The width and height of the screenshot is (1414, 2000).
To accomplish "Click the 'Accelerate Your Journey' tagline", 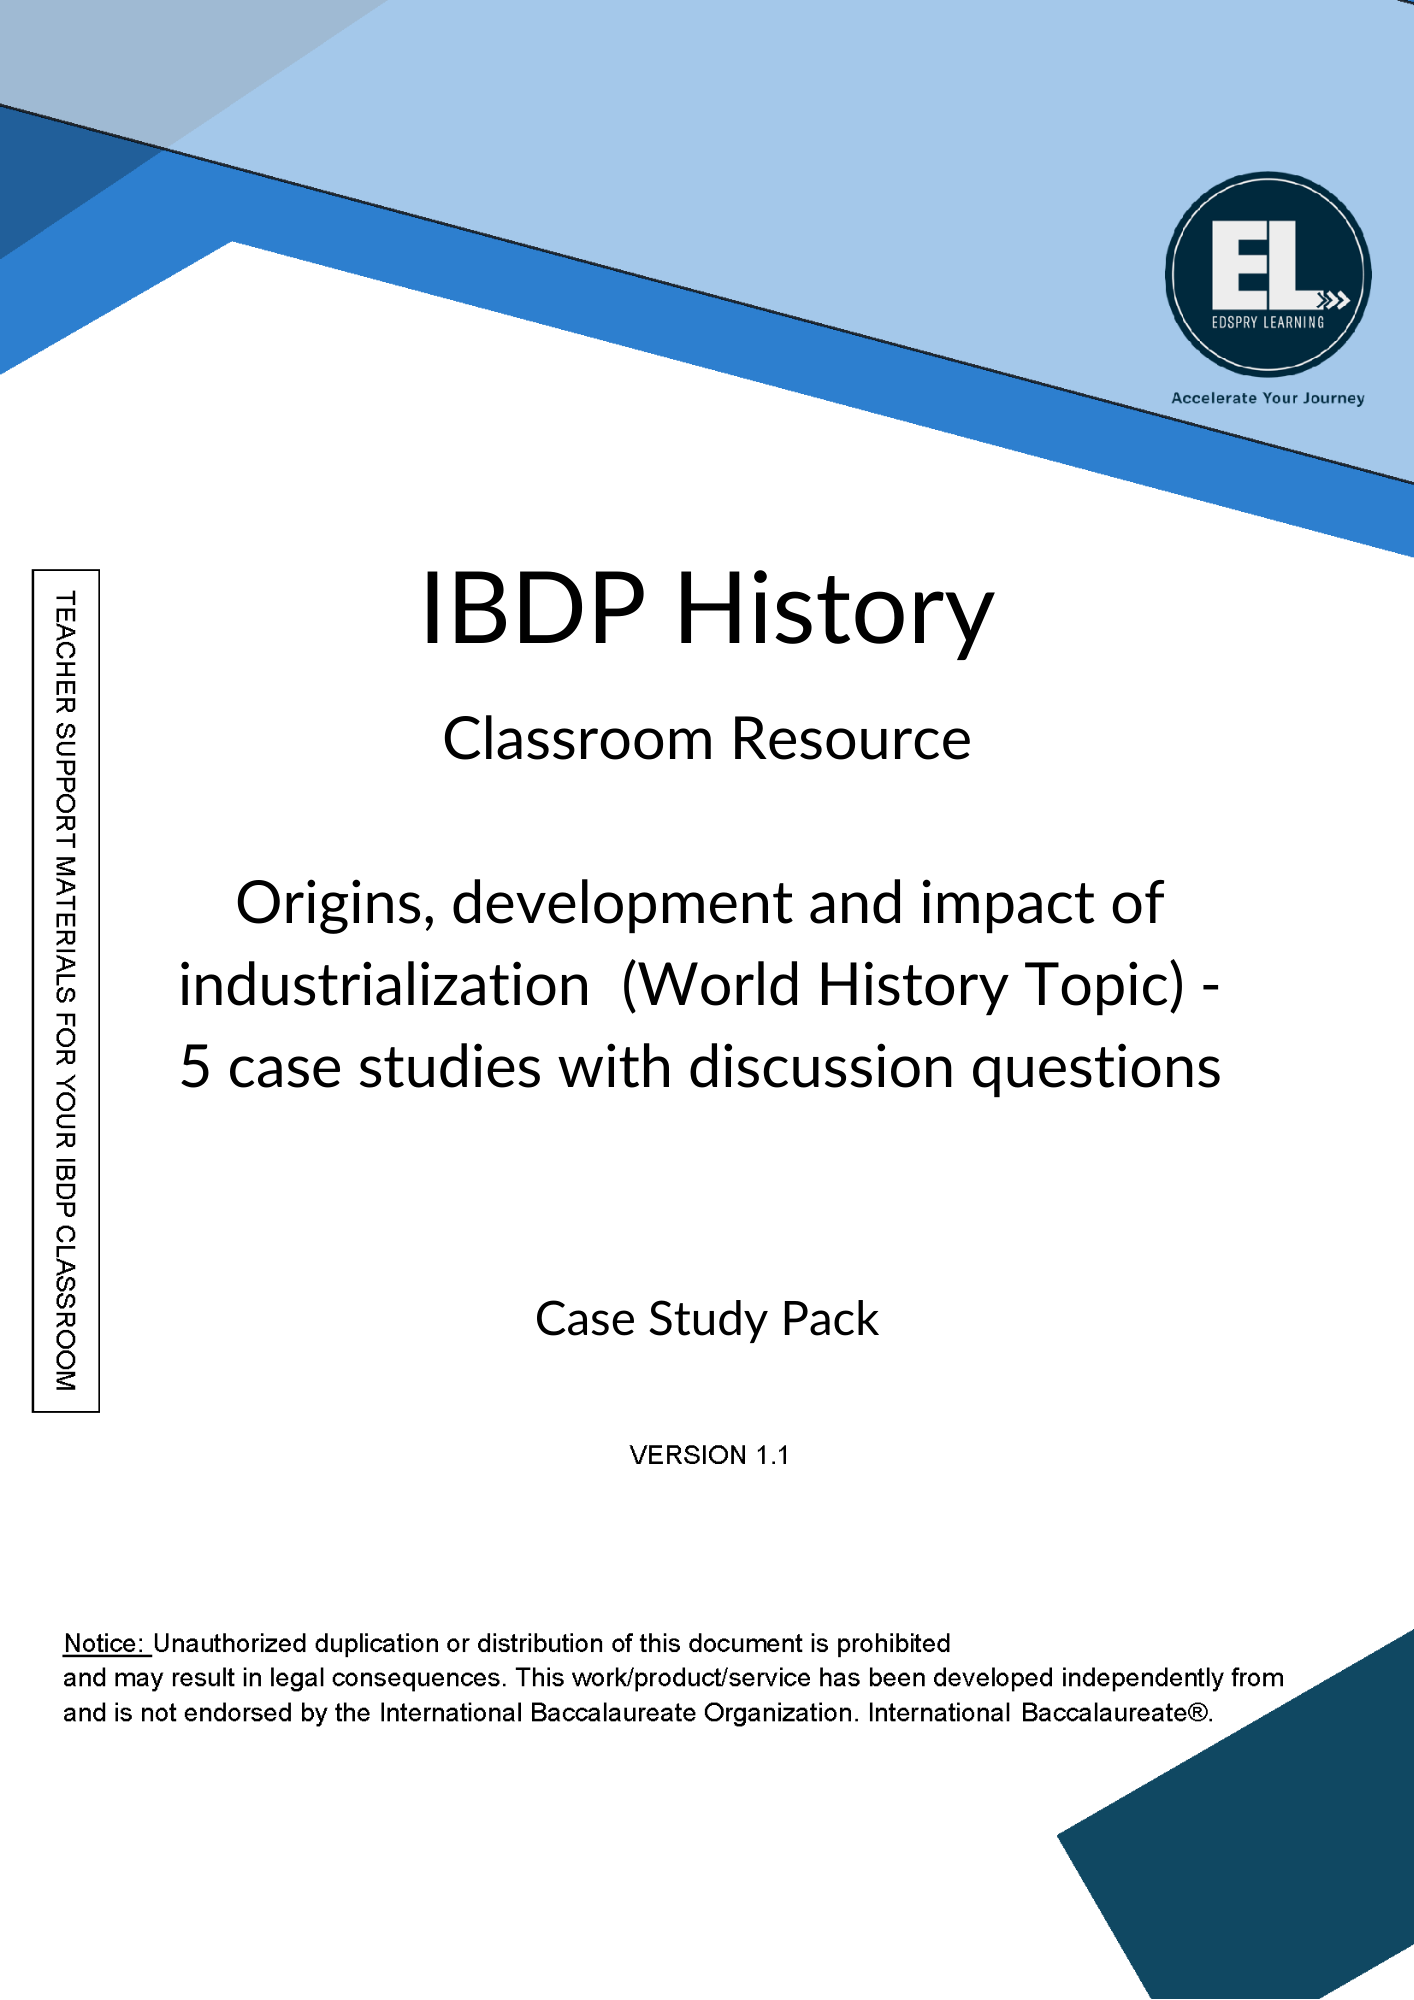I will point(1268,398).
